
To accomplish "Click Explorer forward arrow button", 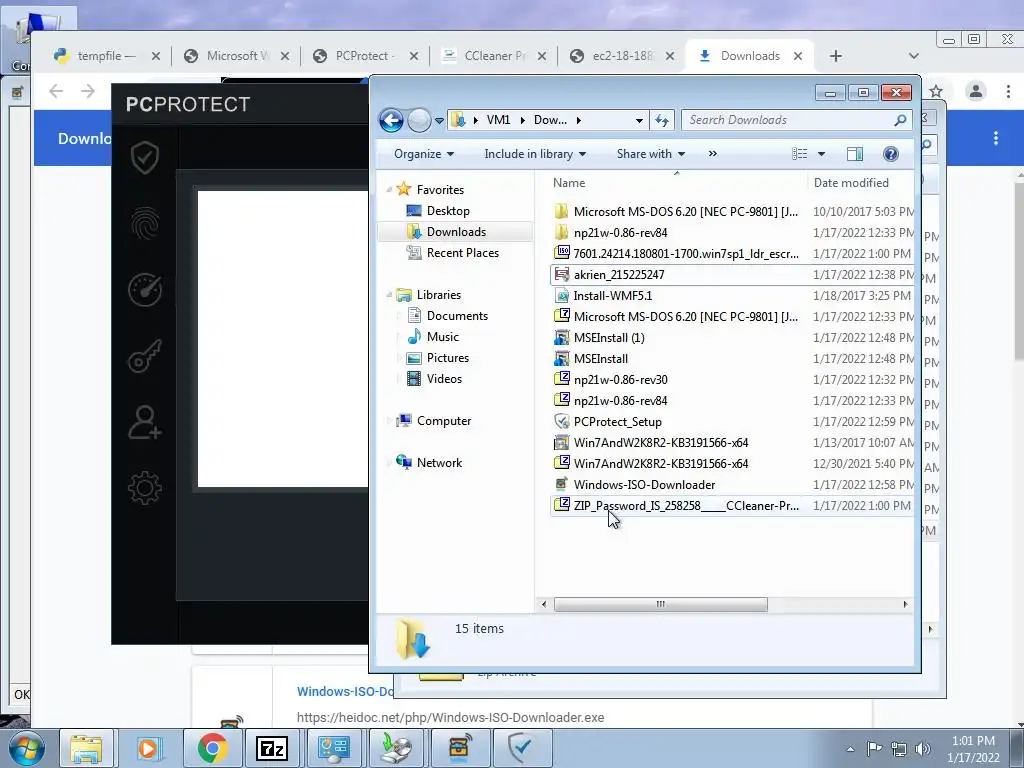I will (x=419, y=120).
